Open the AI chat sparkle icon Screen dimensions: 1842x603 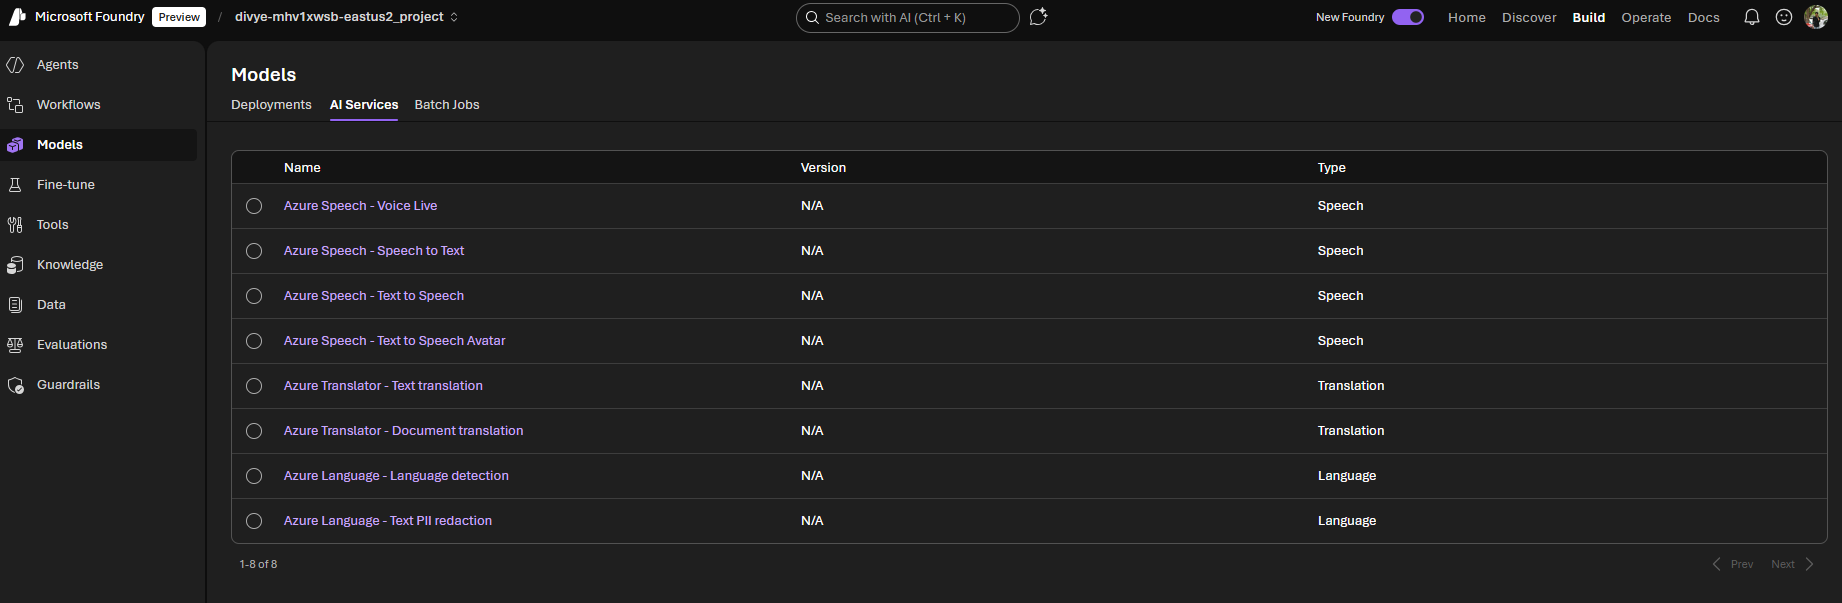point(1038,17)
